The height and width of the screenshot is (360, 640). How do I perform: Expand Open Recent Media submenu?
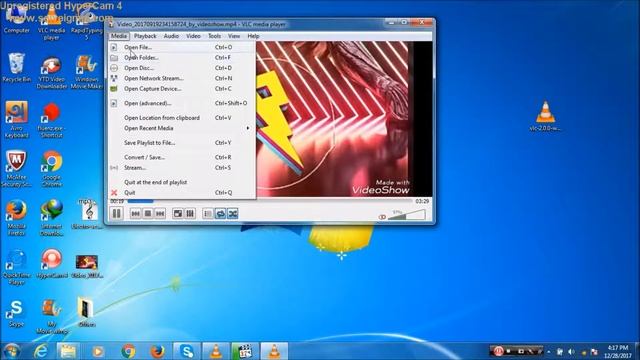coord(182,128)
